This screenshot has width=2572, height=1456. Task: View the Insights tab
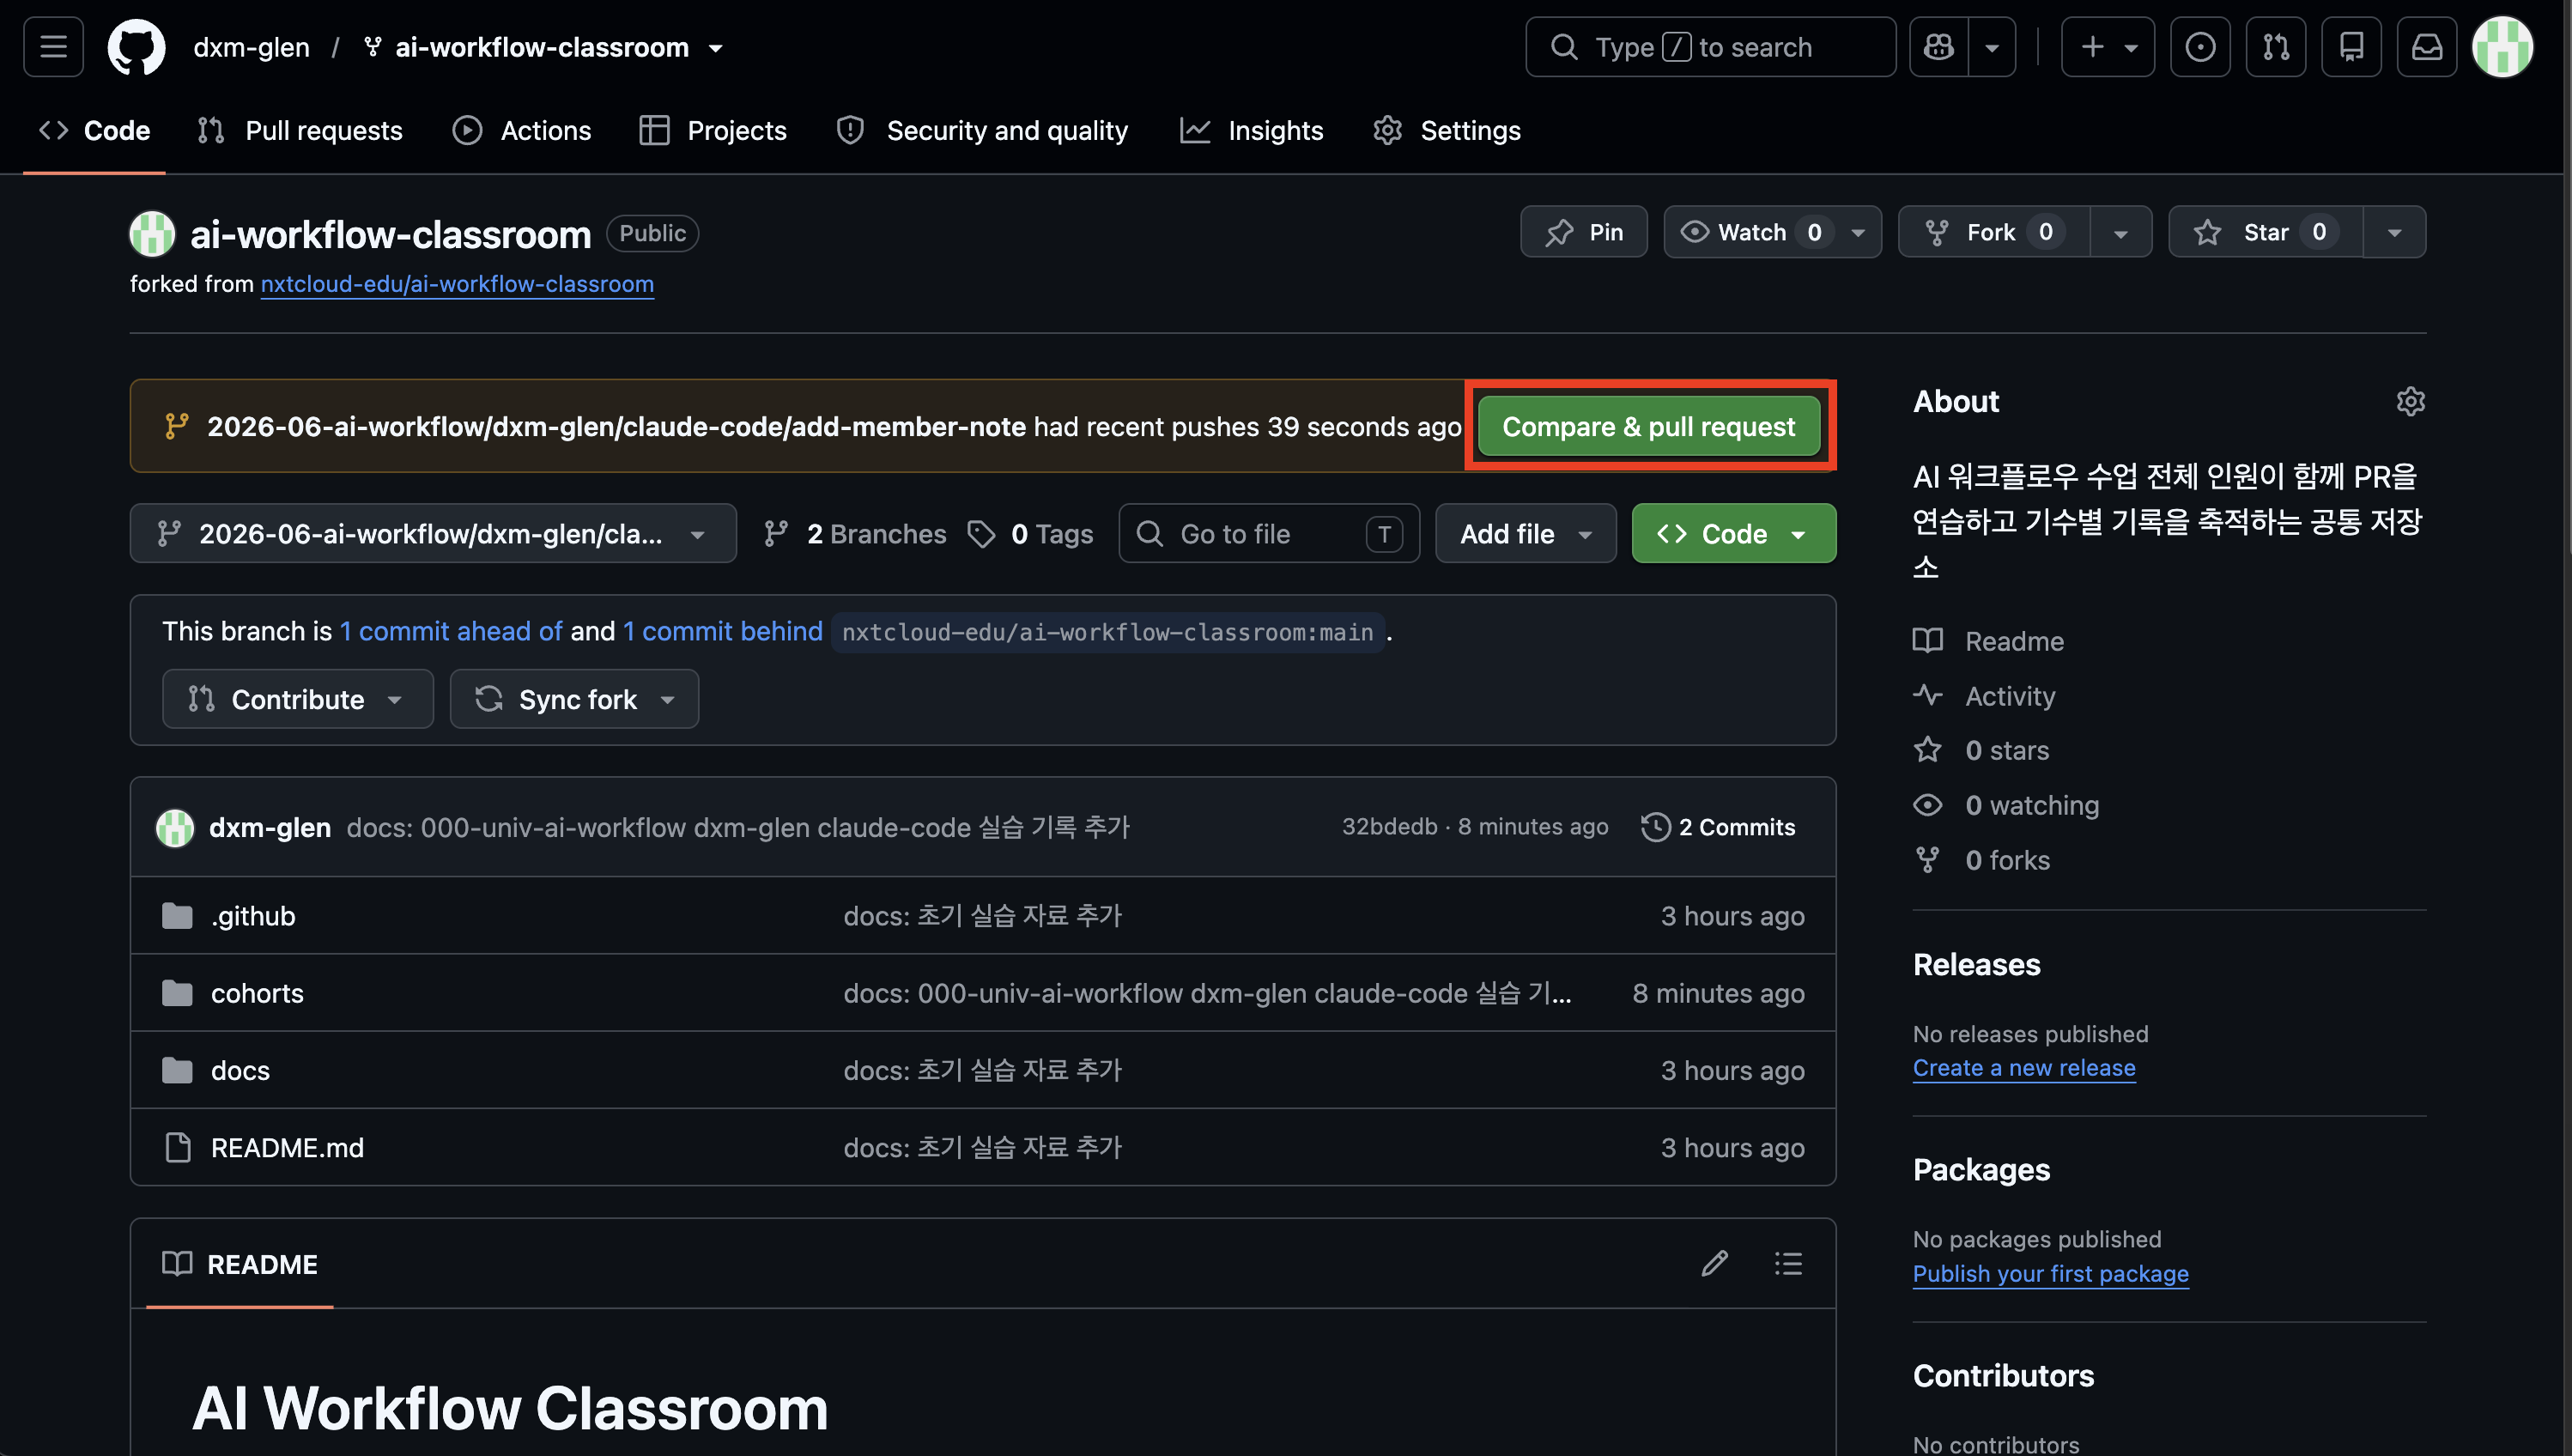[1252, 130]
